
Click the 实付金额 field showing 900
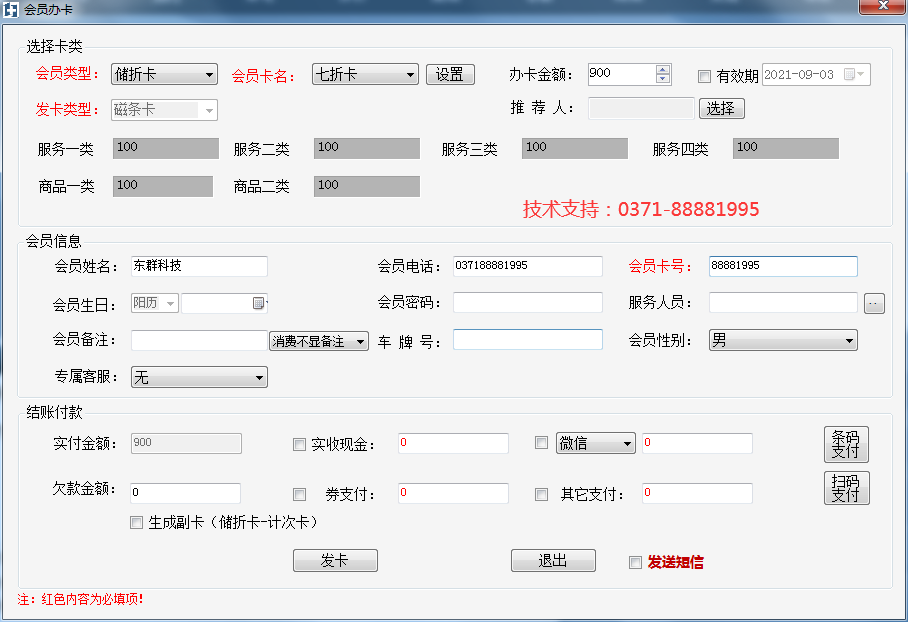click(x=186, y=444)
